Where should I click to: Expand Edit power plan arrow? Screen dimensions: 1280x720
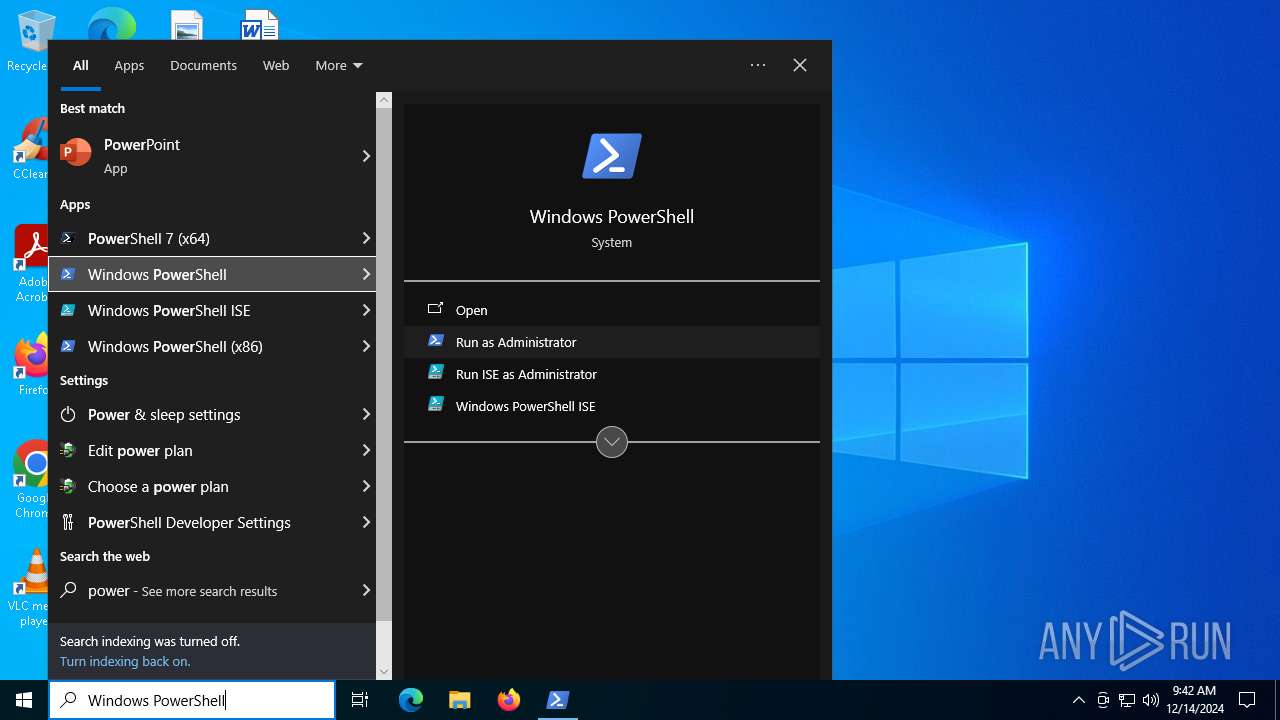pos(366,450)
